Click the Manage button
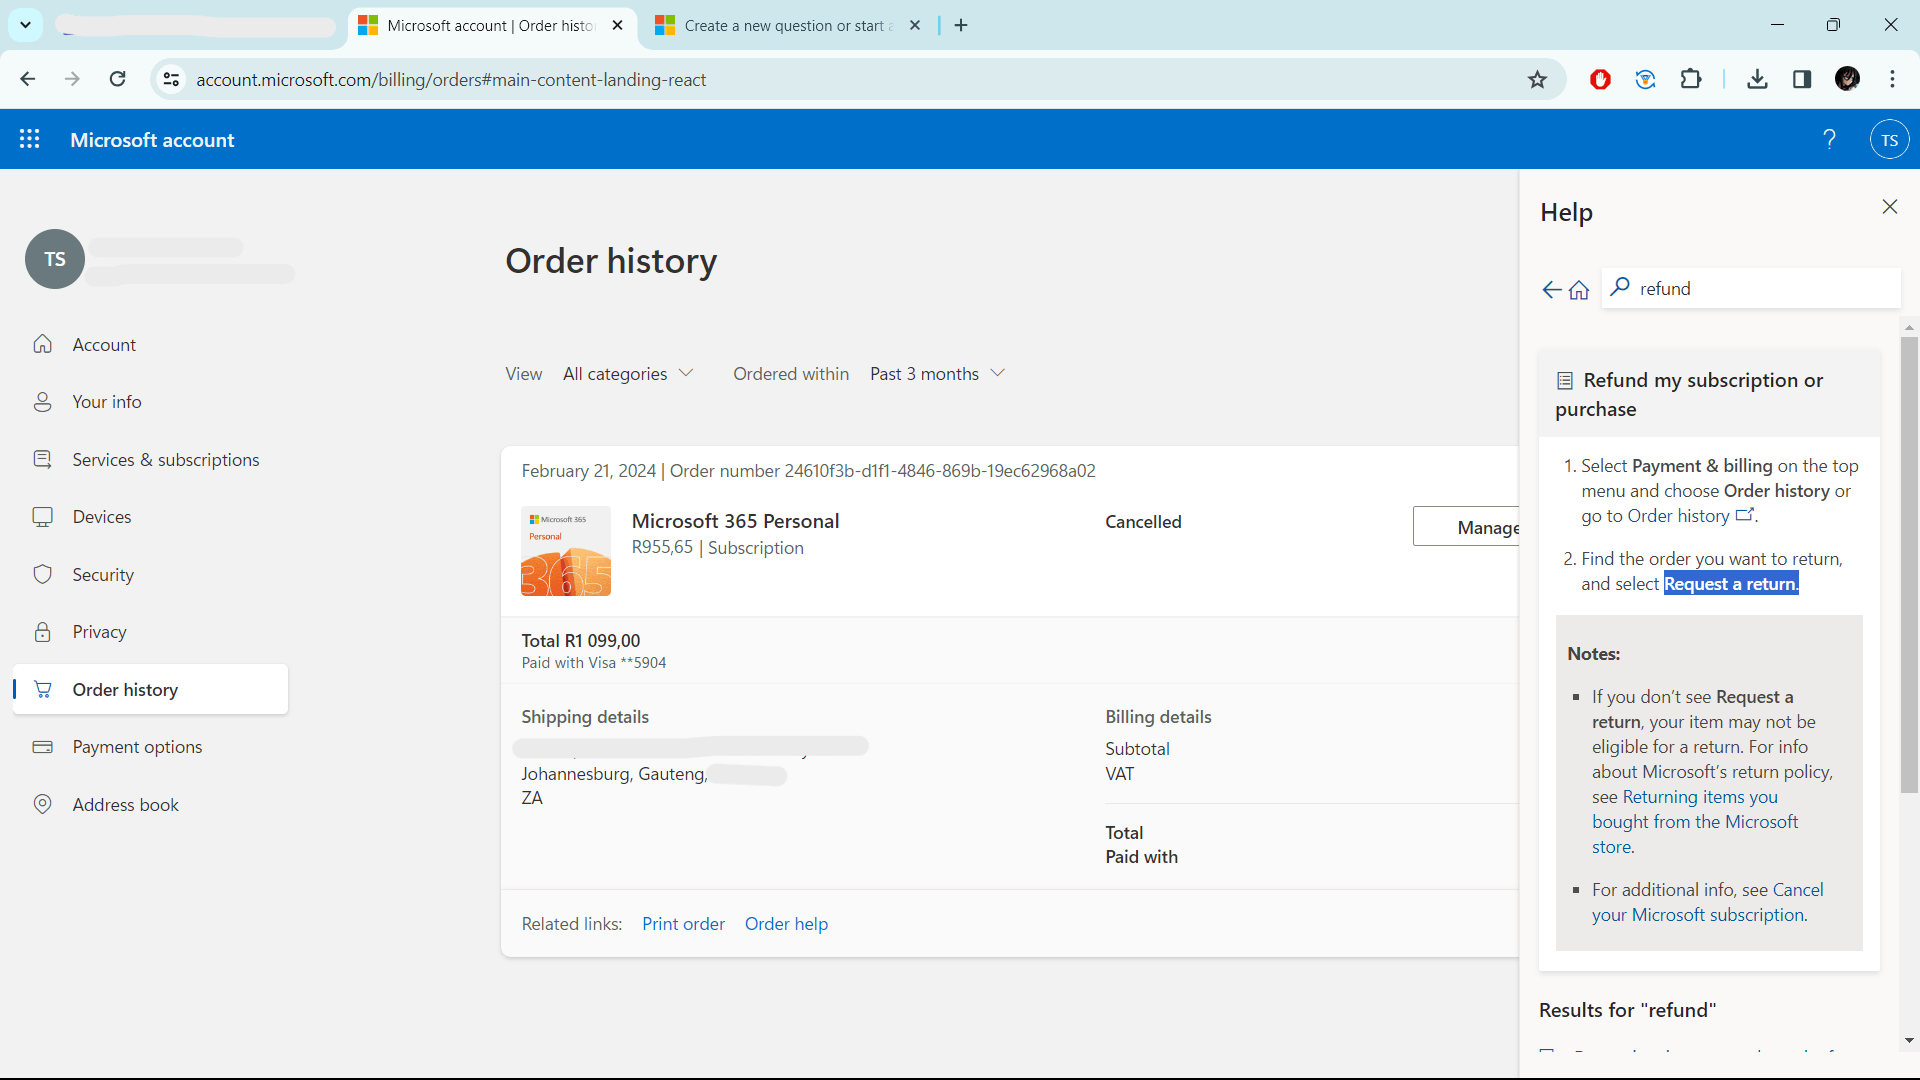 [x=1467, y=527]
